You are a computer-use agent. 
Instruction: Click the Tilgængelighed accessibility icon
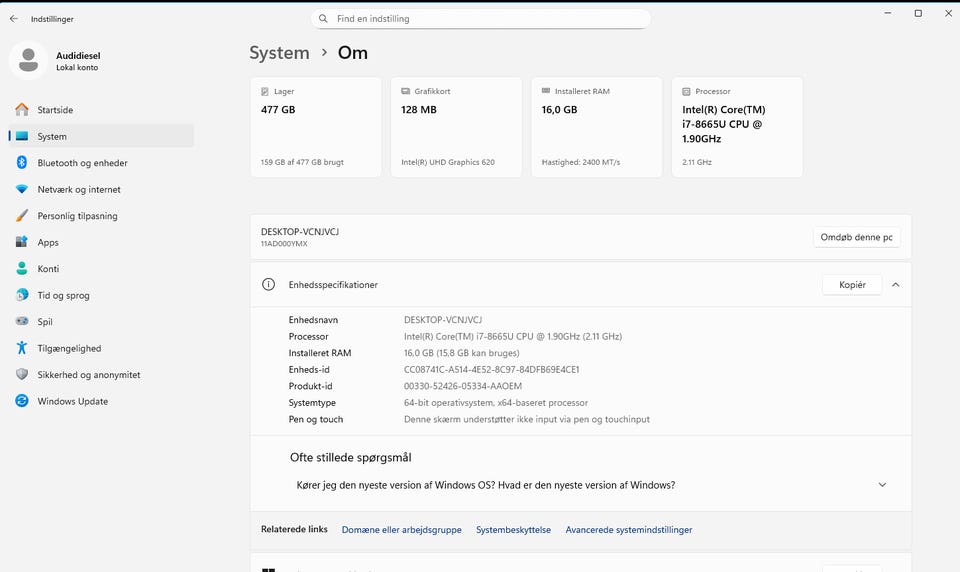(x=21, y=348)
